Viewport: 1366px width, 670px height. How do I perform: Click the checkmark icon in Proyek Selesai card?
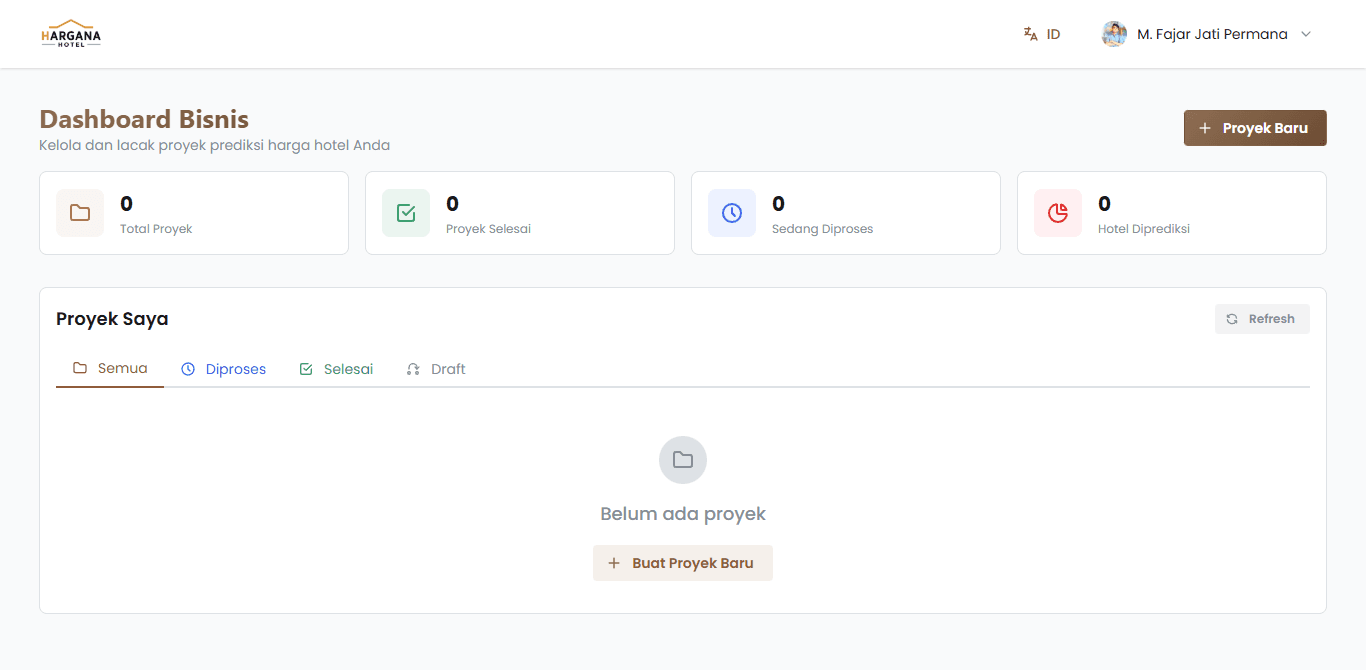point(406,213)
